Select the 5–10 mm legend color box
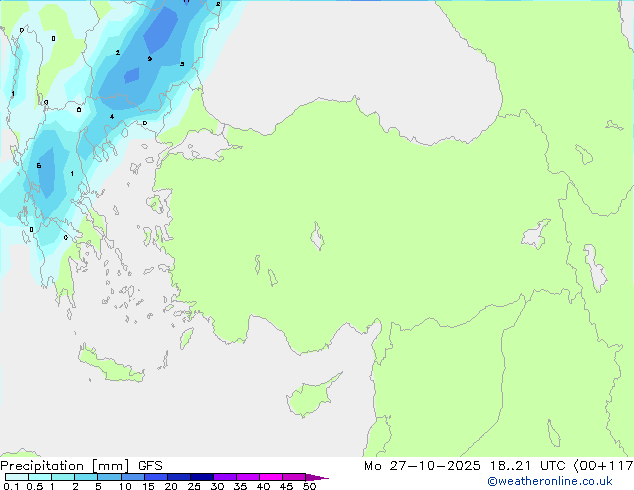 pyautogui.click(x=109, y=477)
